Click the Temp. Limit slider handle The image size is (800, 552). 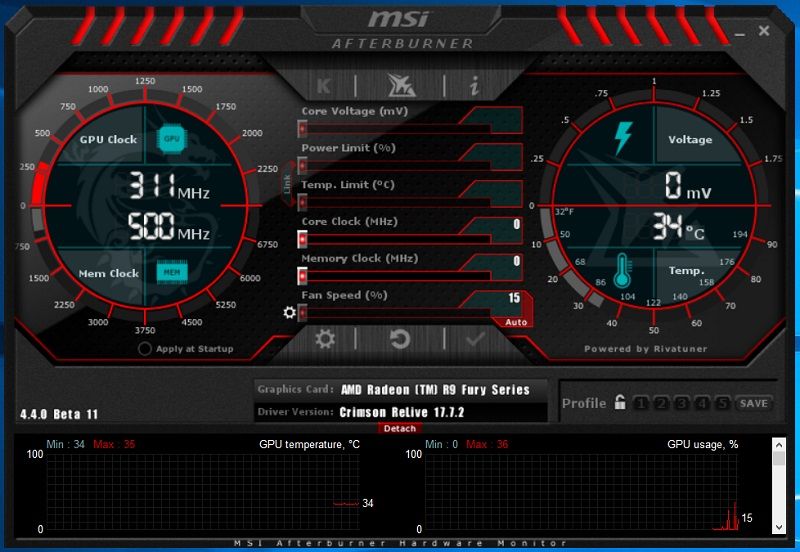(x=303, y=203)
